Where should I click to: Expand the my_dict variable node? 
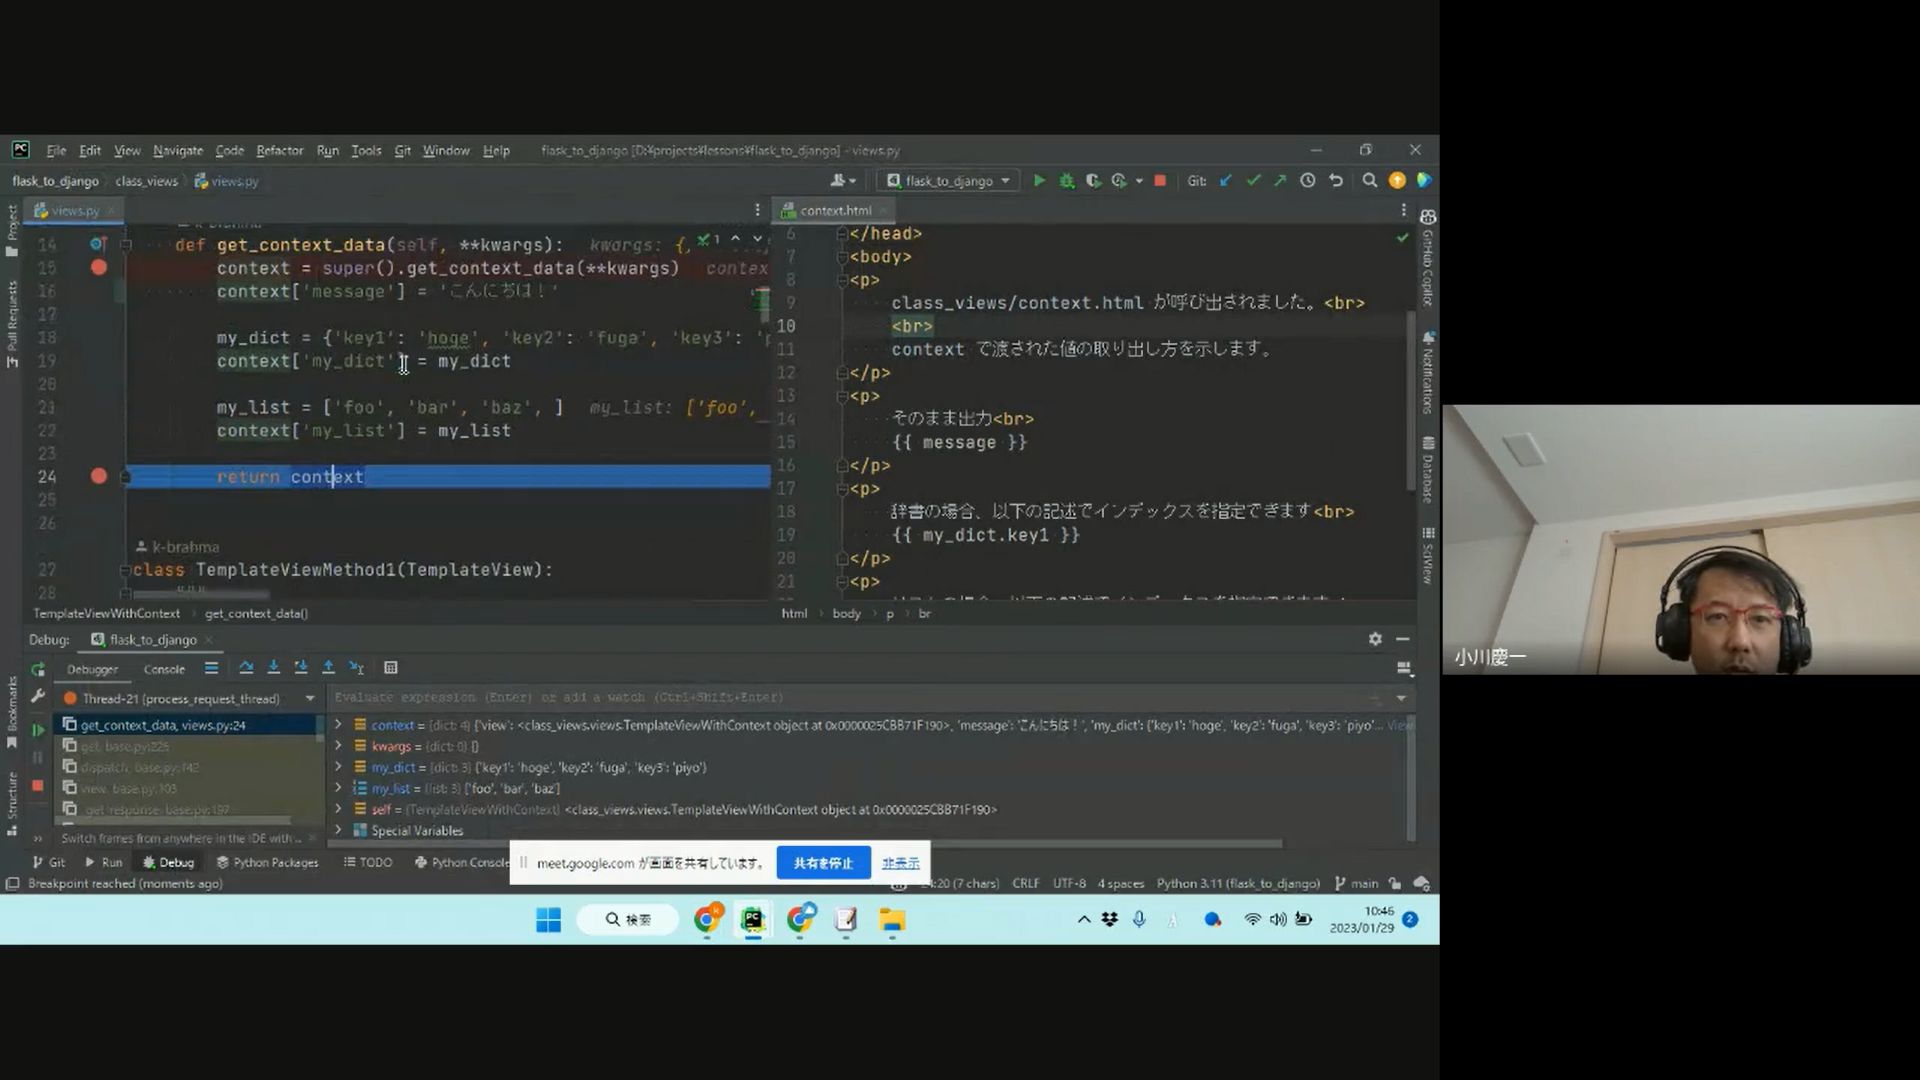pyautogui.click(x=338, y=768)
